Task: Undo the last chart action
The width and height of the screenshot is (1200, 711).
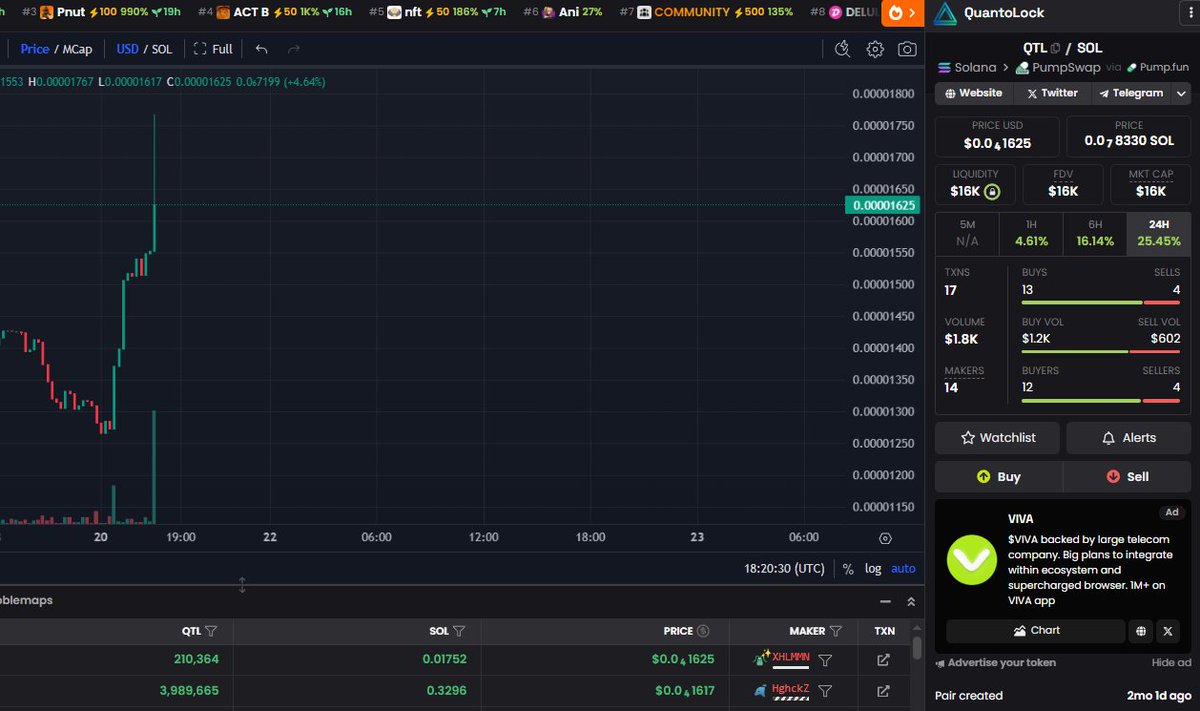Action: coord(261,49)
